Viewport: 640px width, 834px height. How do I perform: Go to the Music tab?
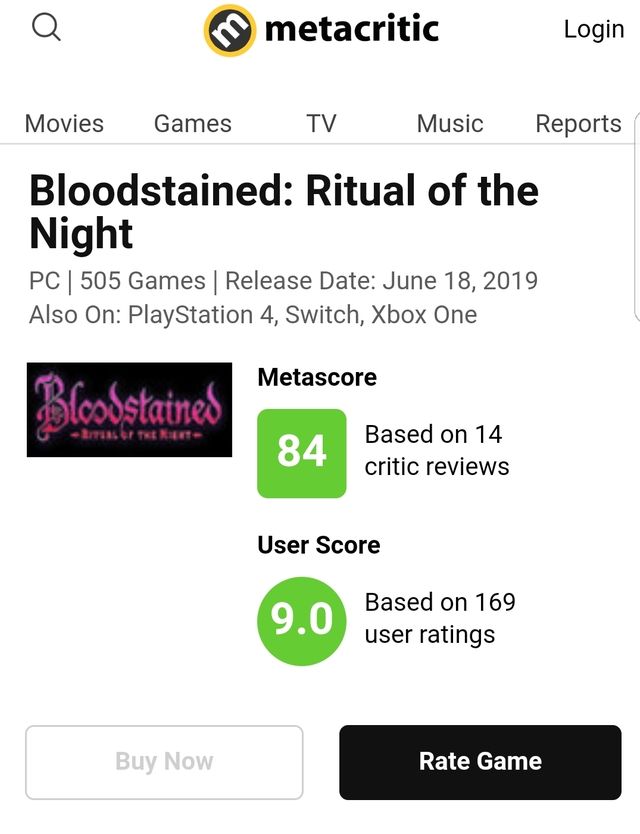click(x=449, y=123)
